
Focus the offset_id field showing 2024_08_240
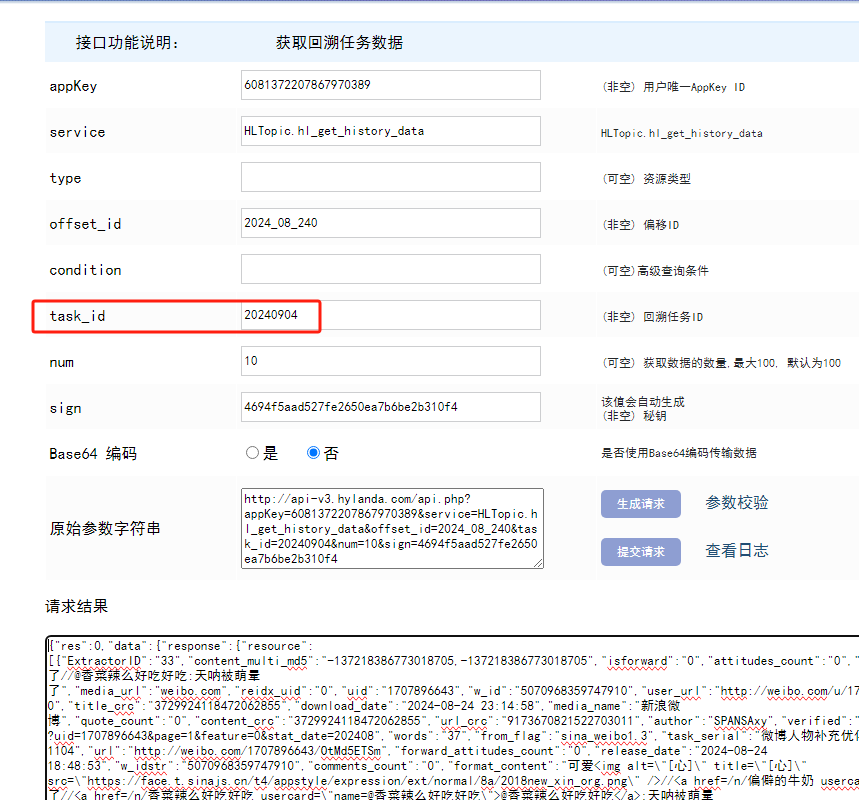[390, 224]
